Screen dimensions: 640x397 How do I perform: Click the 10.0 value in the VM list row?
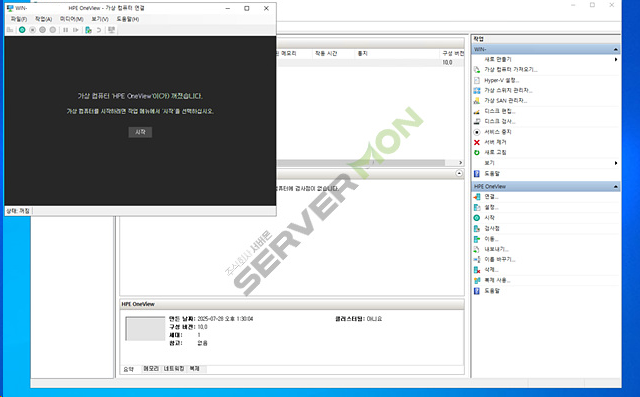(x=447, y=62)
